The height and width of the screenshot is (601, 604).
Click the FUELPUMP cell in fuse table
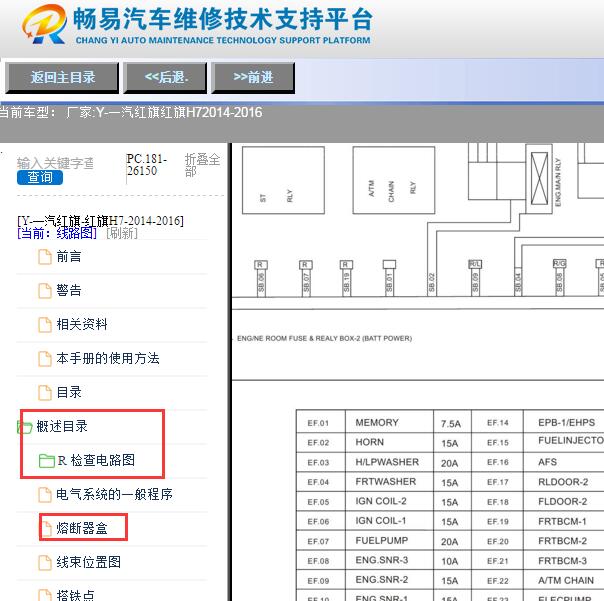click(389, 541)
